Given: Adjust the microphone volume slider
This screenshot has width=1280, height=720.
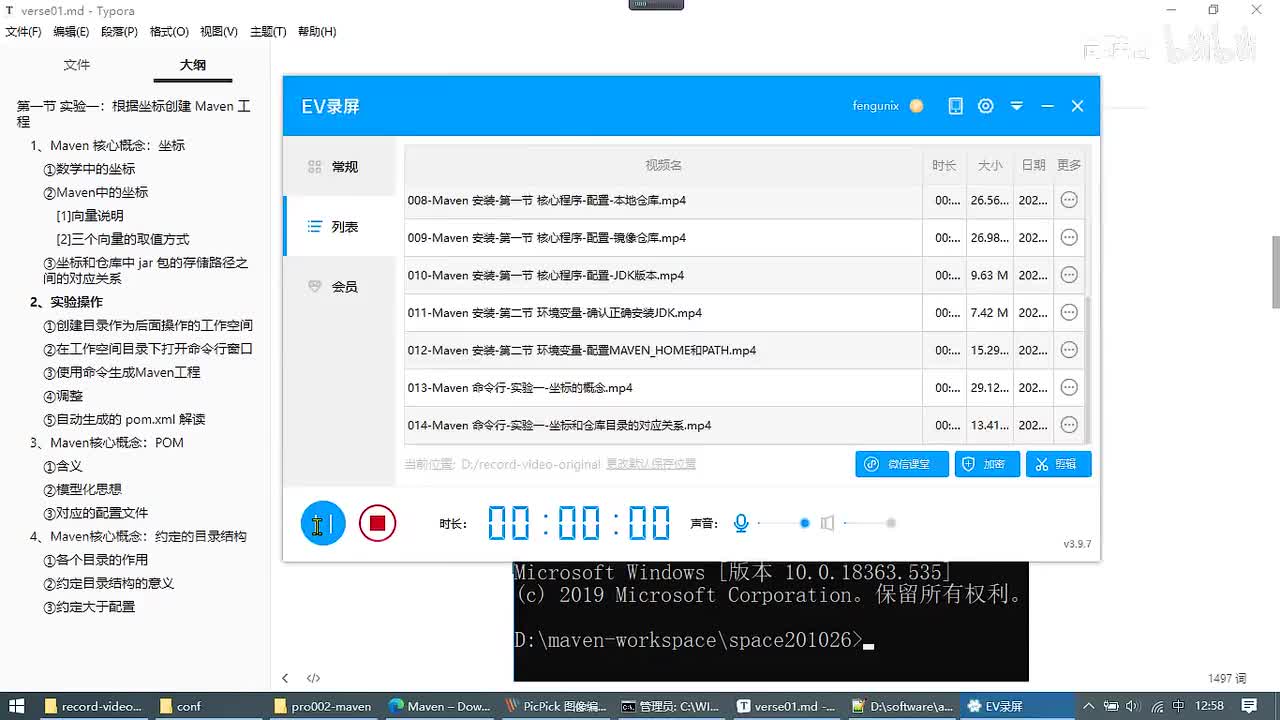Looking at the screenshot, I should click(x=783, y=523).
